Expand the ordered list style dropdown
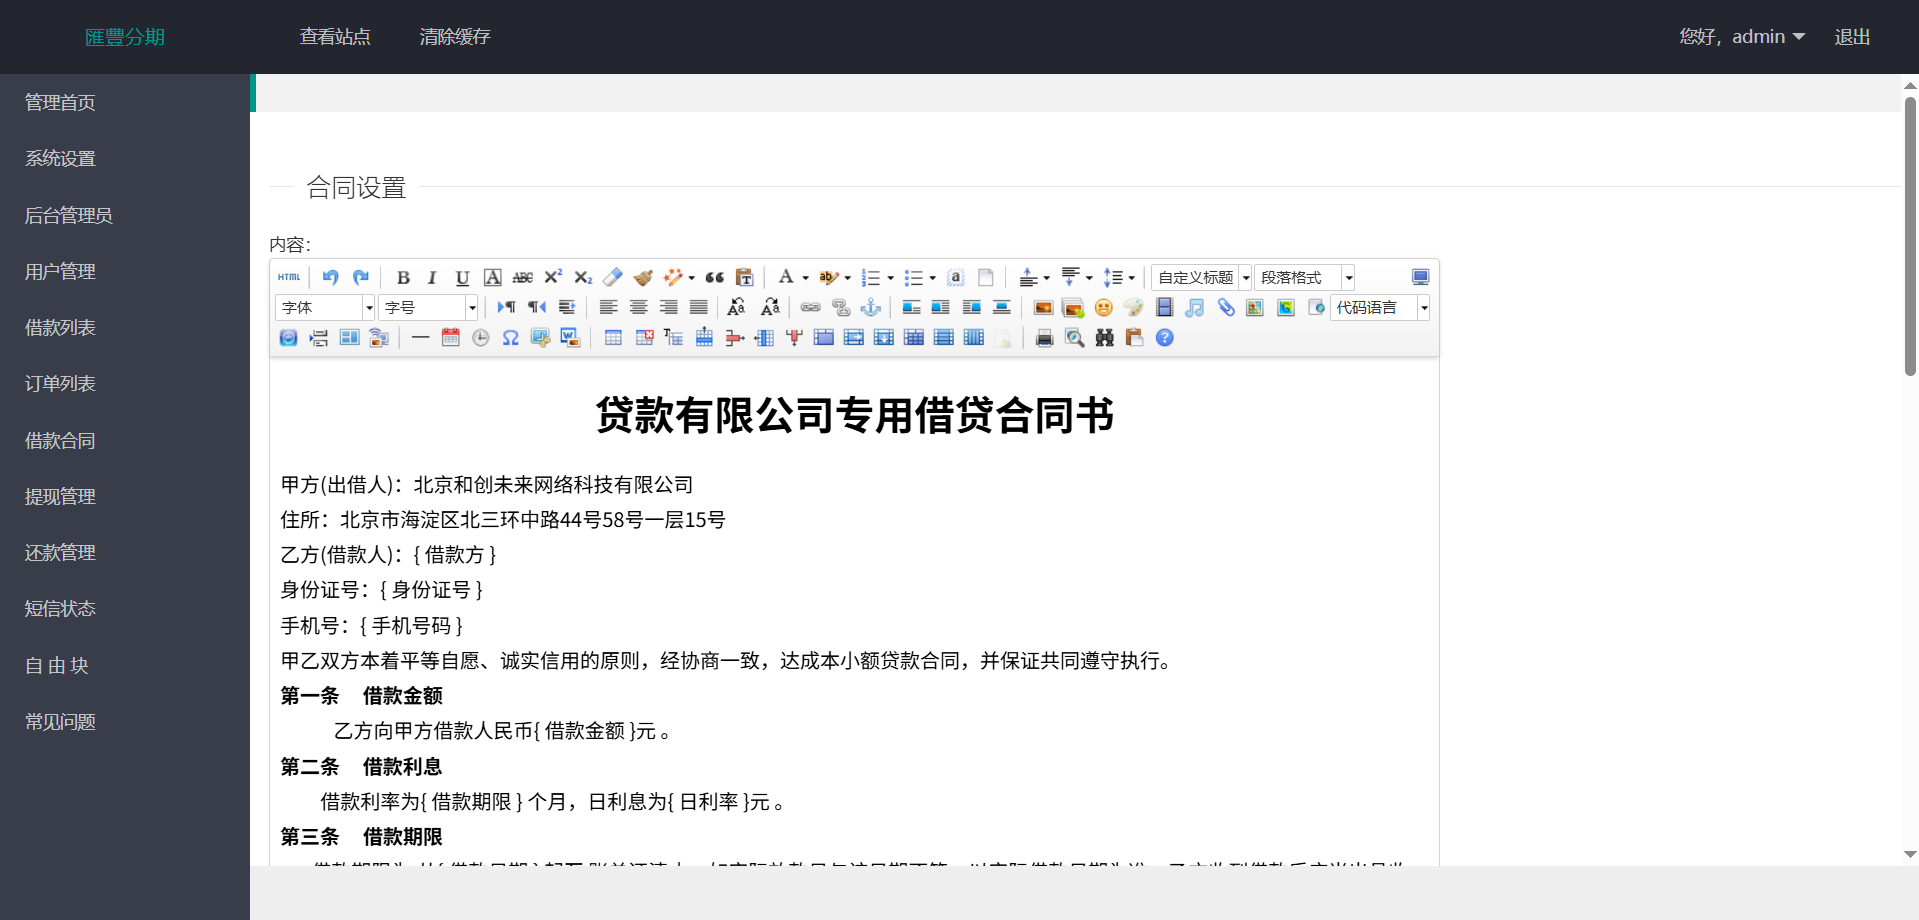Screen dimensions: 1919x920 tap(890, 278)
